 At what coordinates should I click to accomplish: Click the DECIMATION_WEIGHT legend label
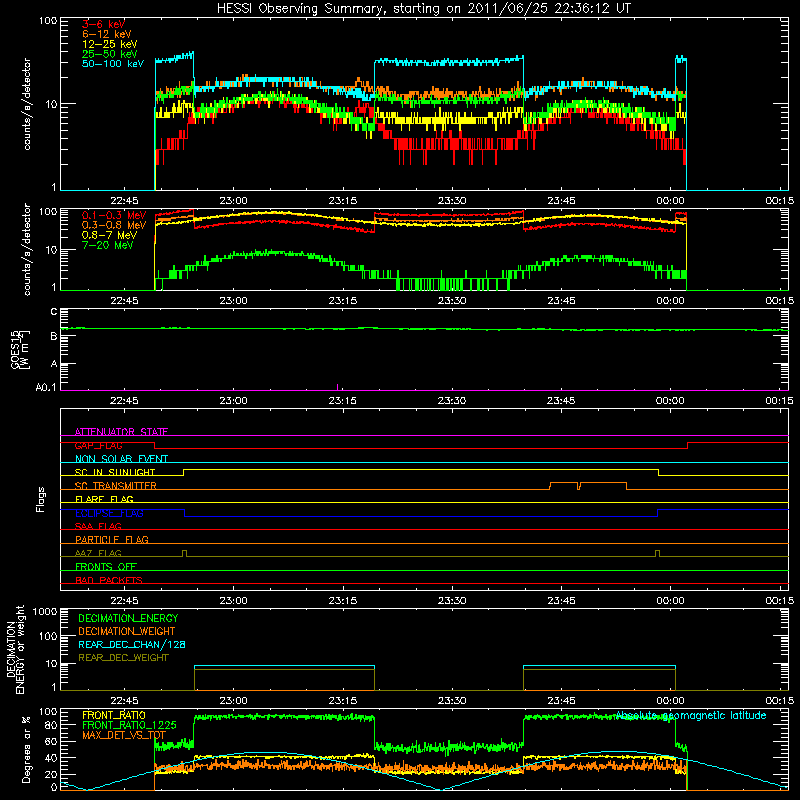click(127, 631)
